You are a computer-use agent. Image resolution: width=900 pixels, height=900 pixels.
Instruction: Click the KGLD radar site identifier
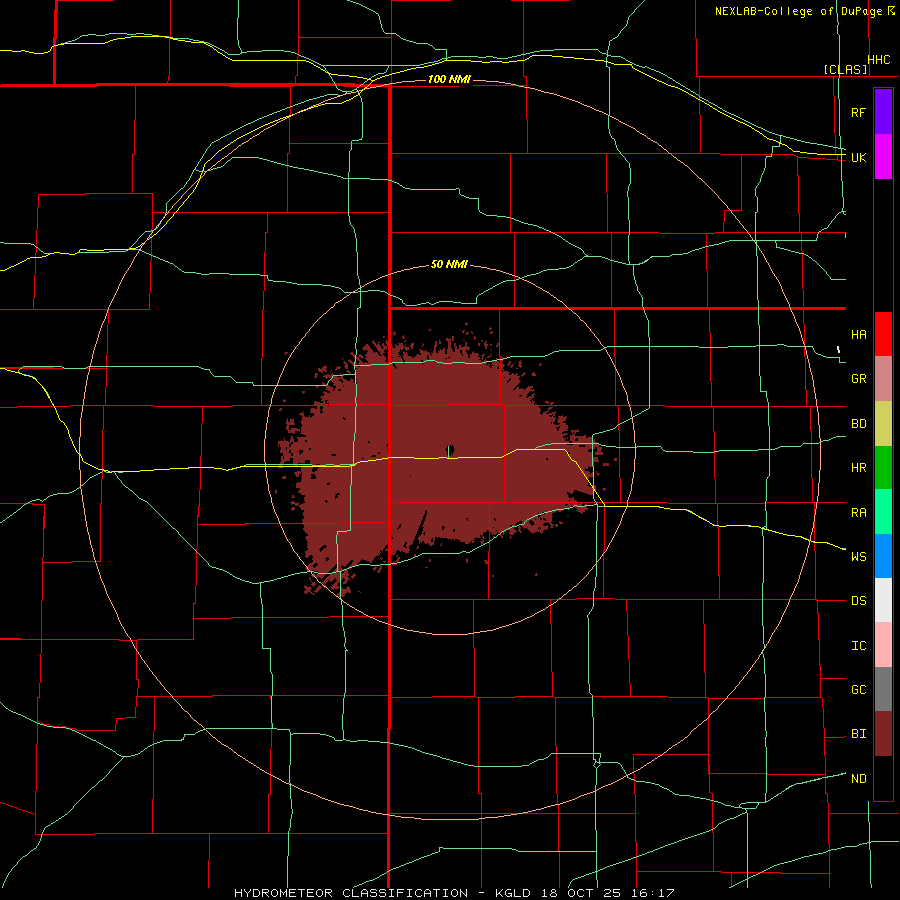(514, 893)
